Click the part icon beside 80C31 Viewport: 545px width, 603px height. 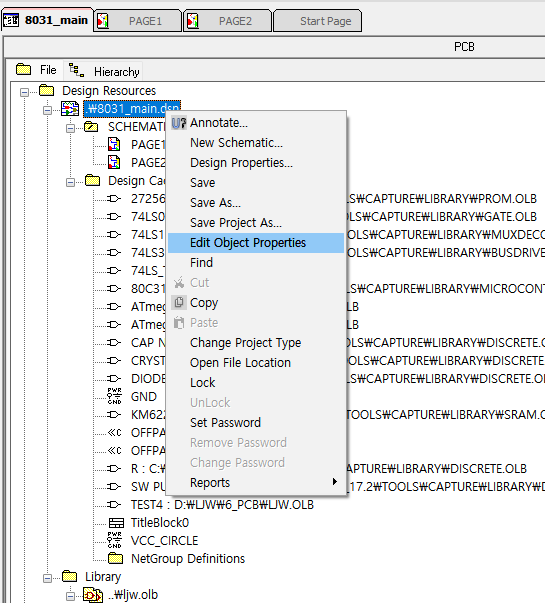click(114, 288)
